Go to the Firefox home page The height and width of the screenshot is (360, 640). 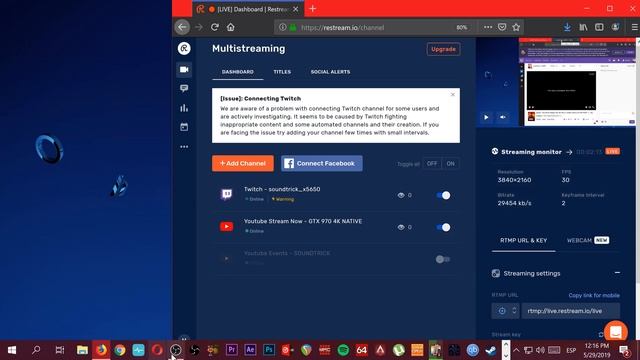click(x=231, y=27)
